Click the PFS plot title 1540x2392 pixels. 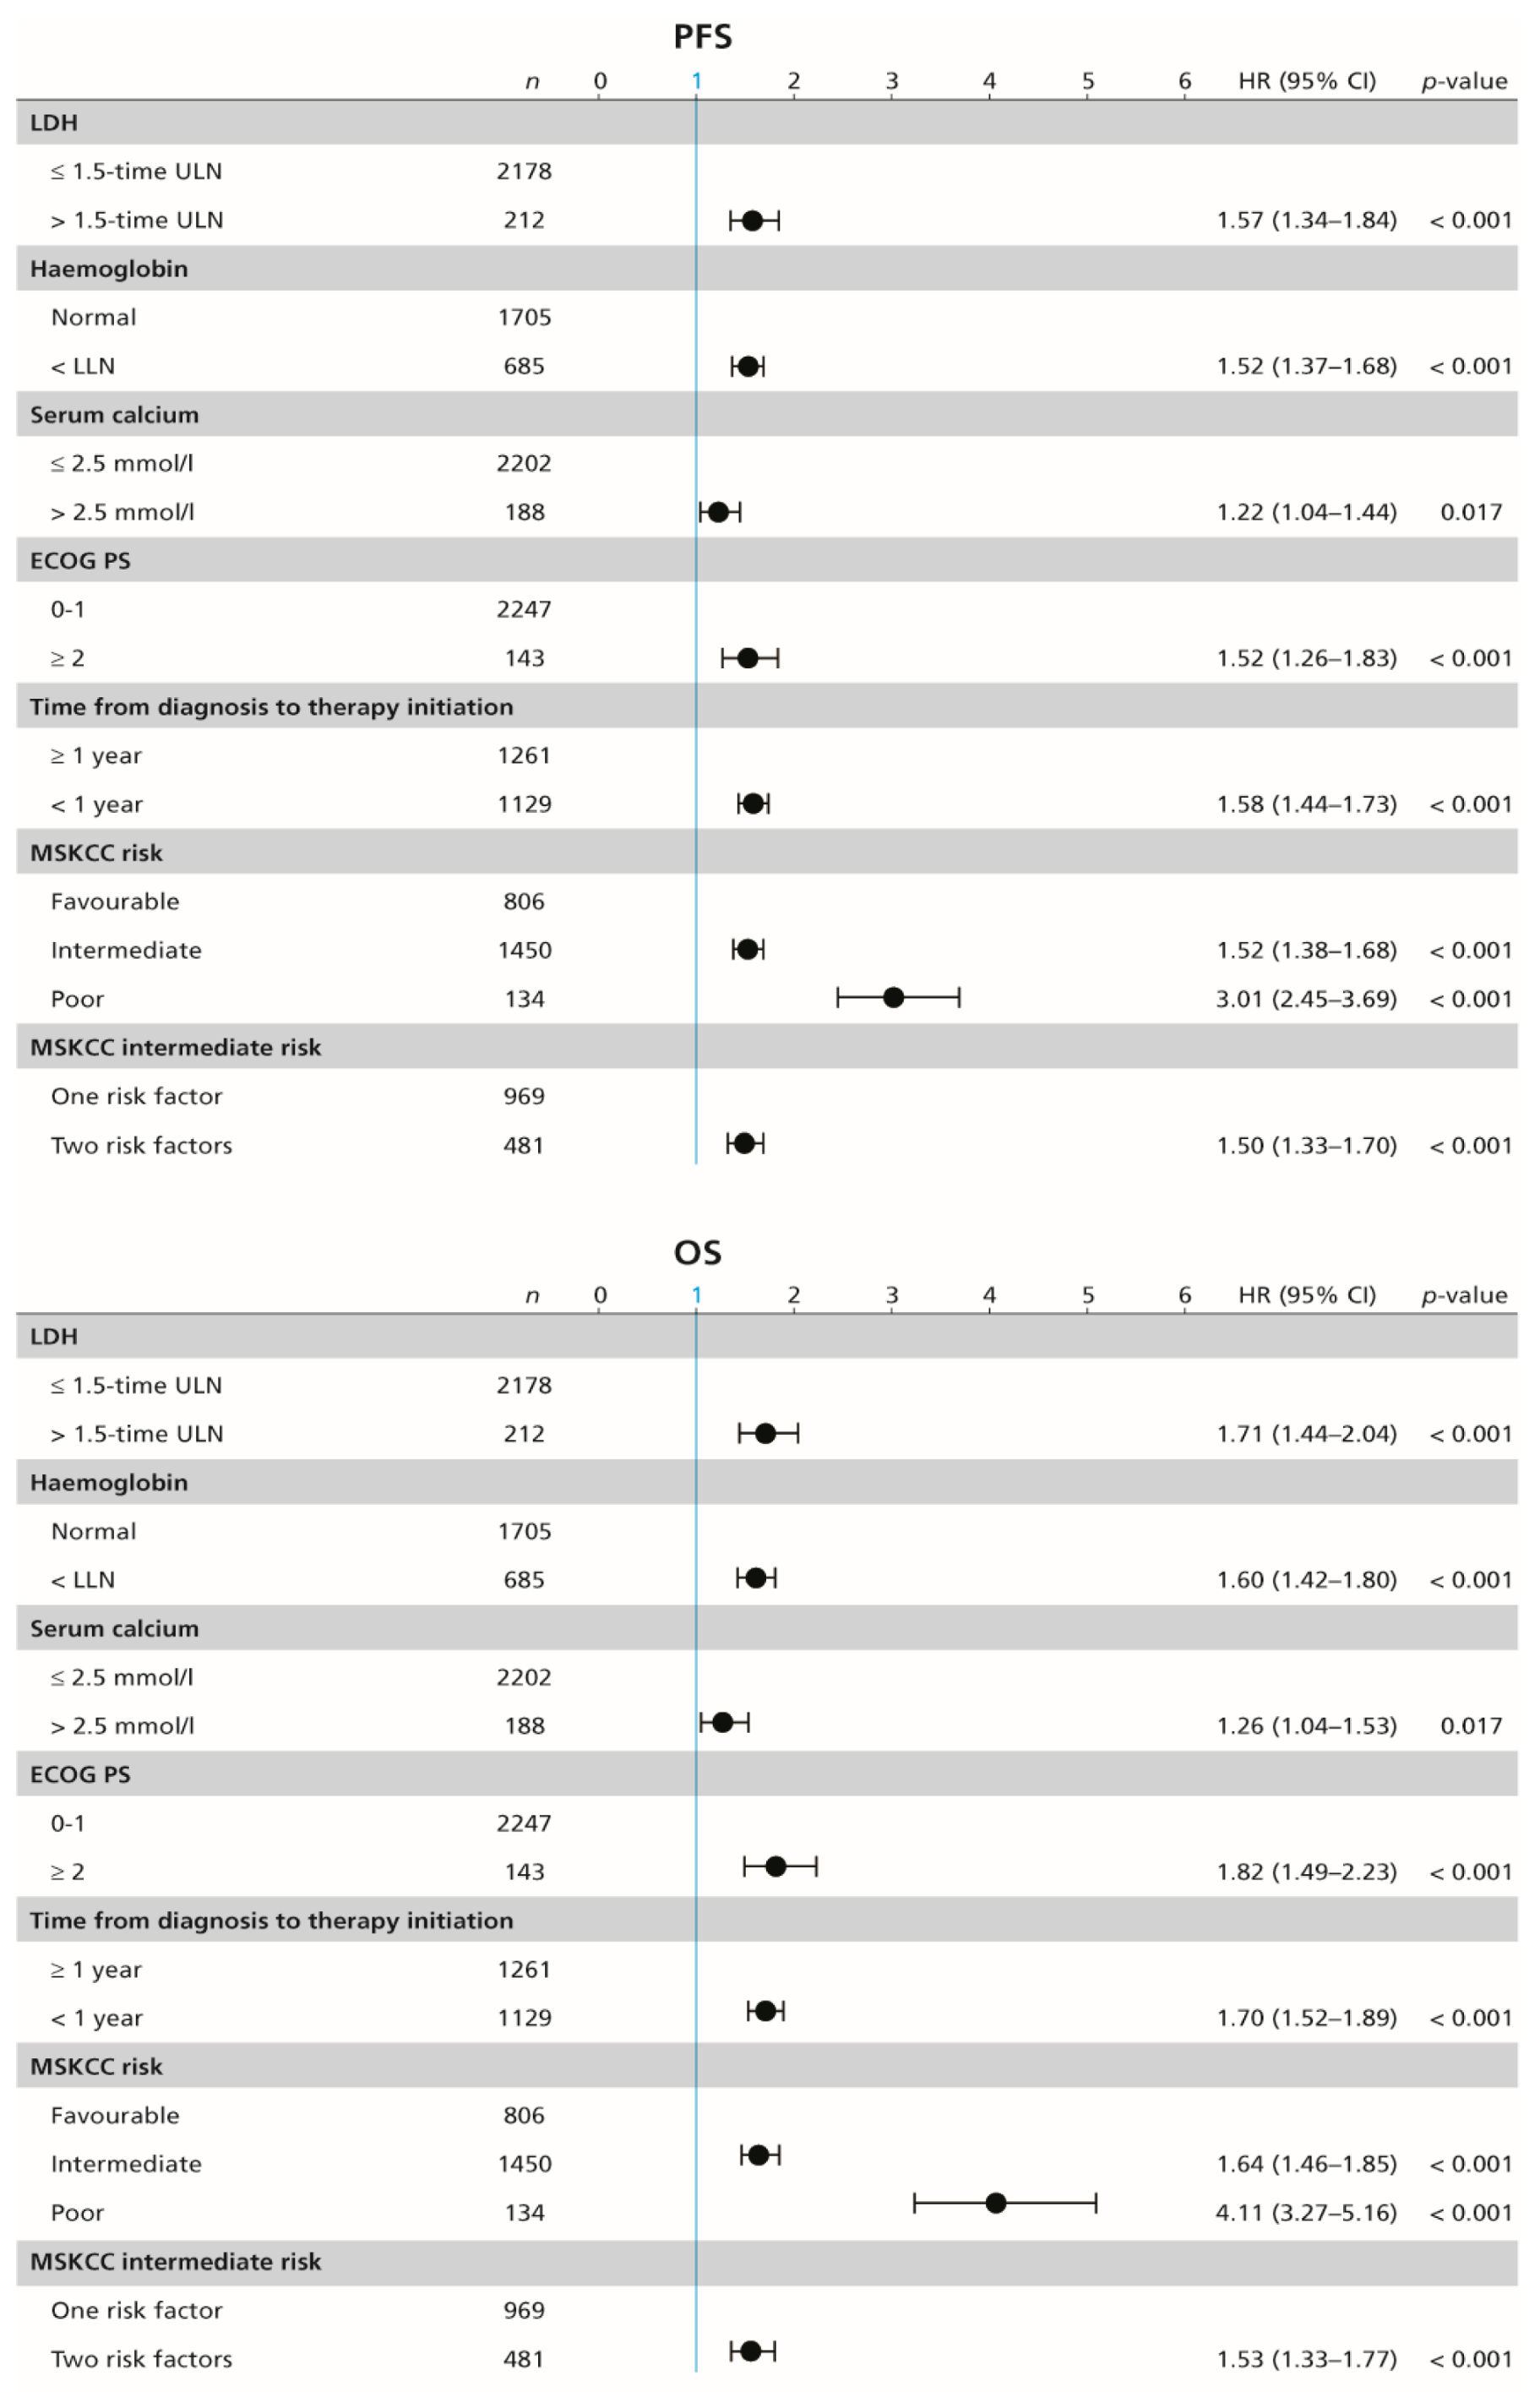click(702, 36)
